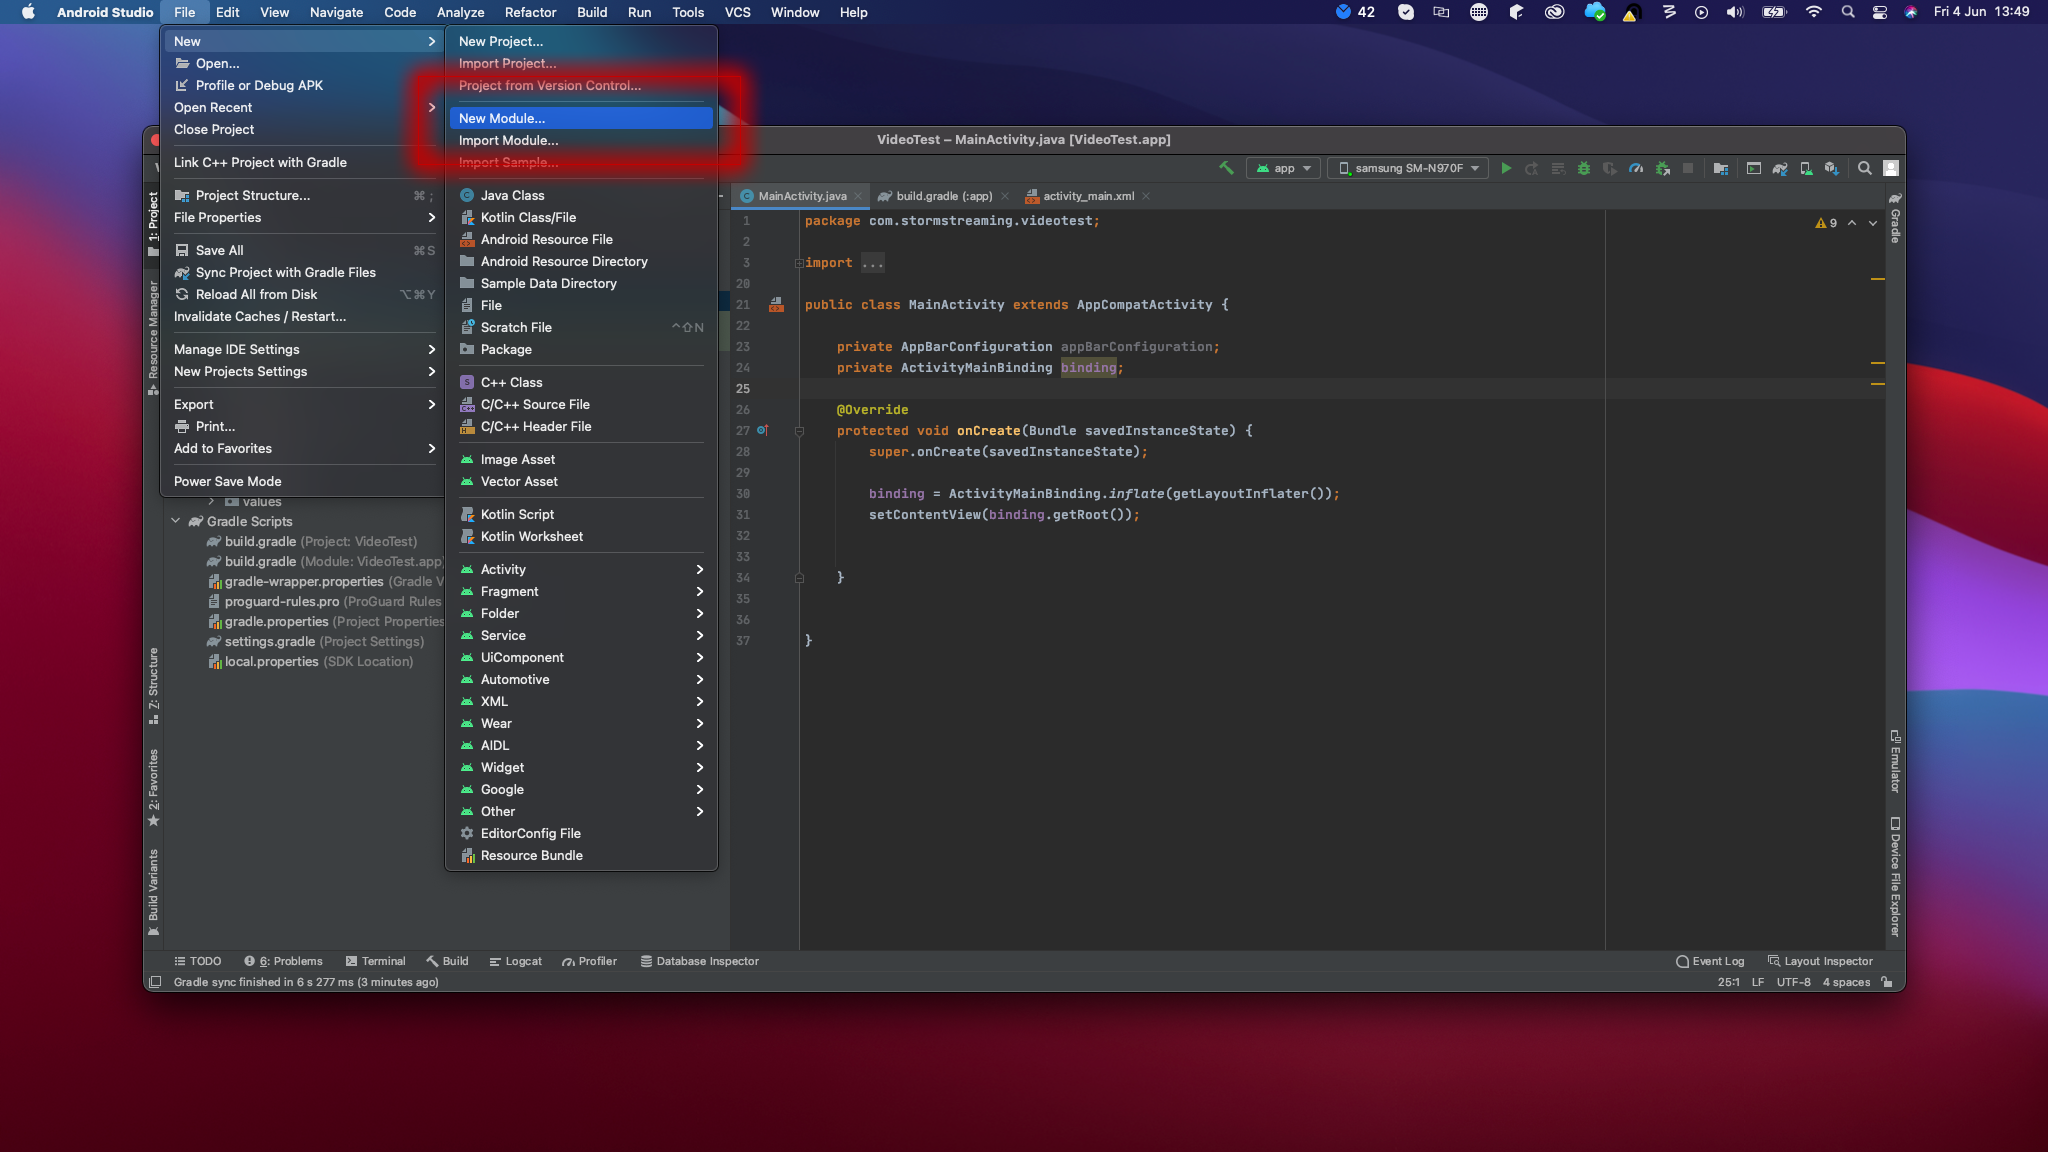The width and height of the screenshot is (2048, 1152).
Task: Open the Logcat tool window button
Action: 515,961
